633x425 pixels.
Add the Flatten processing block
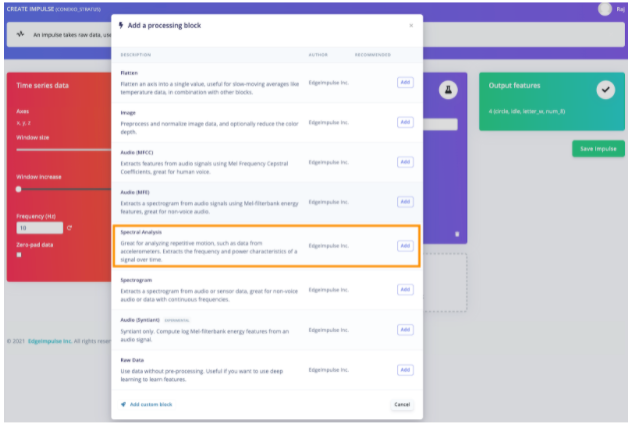[405, 82]
